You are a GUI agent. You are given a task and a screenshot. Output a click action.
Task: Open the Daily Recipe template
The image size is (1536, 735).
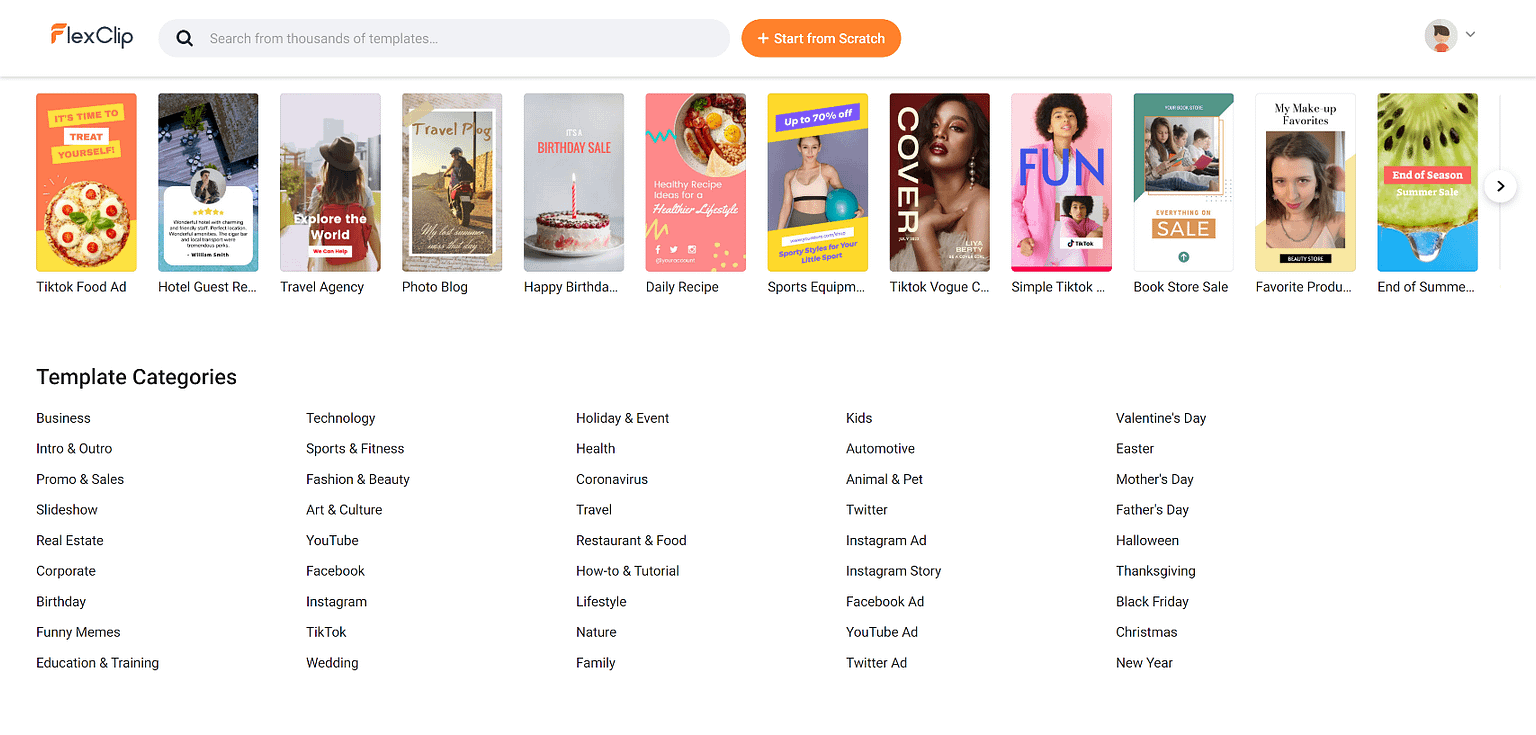click(695, 182)
